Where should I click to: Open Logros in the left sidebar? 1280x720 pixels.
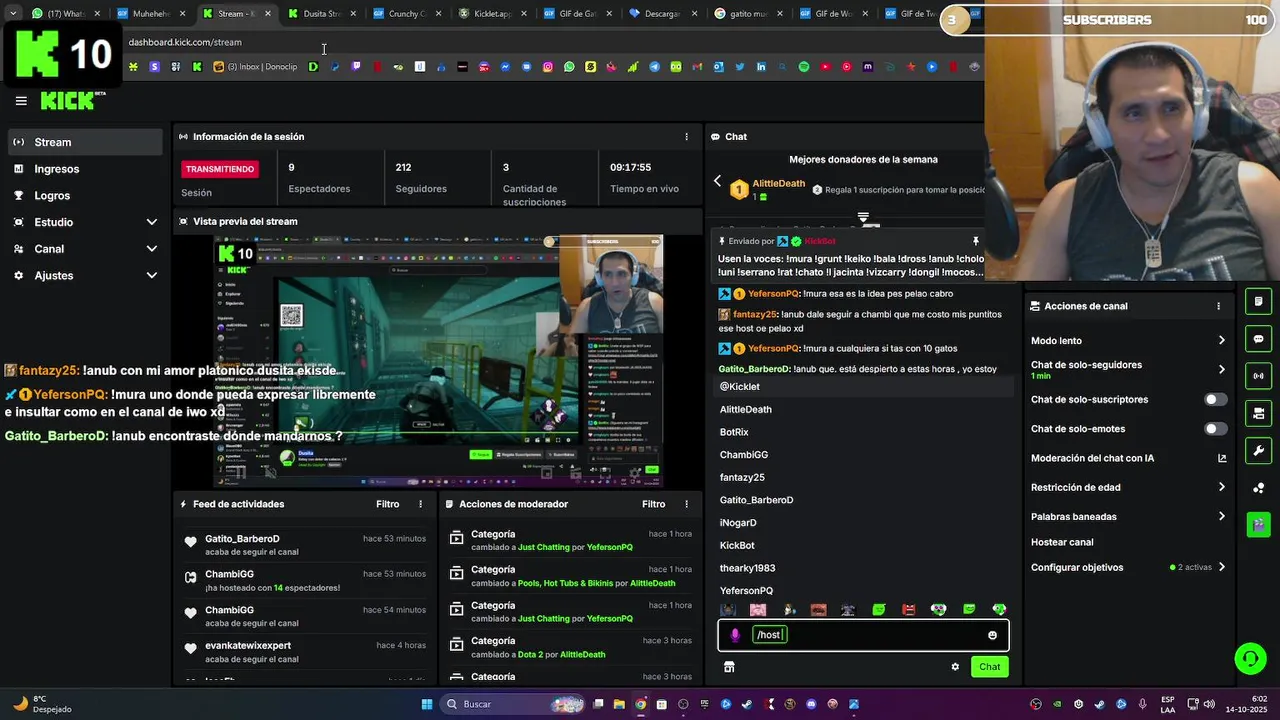click(x=85, y=196)
